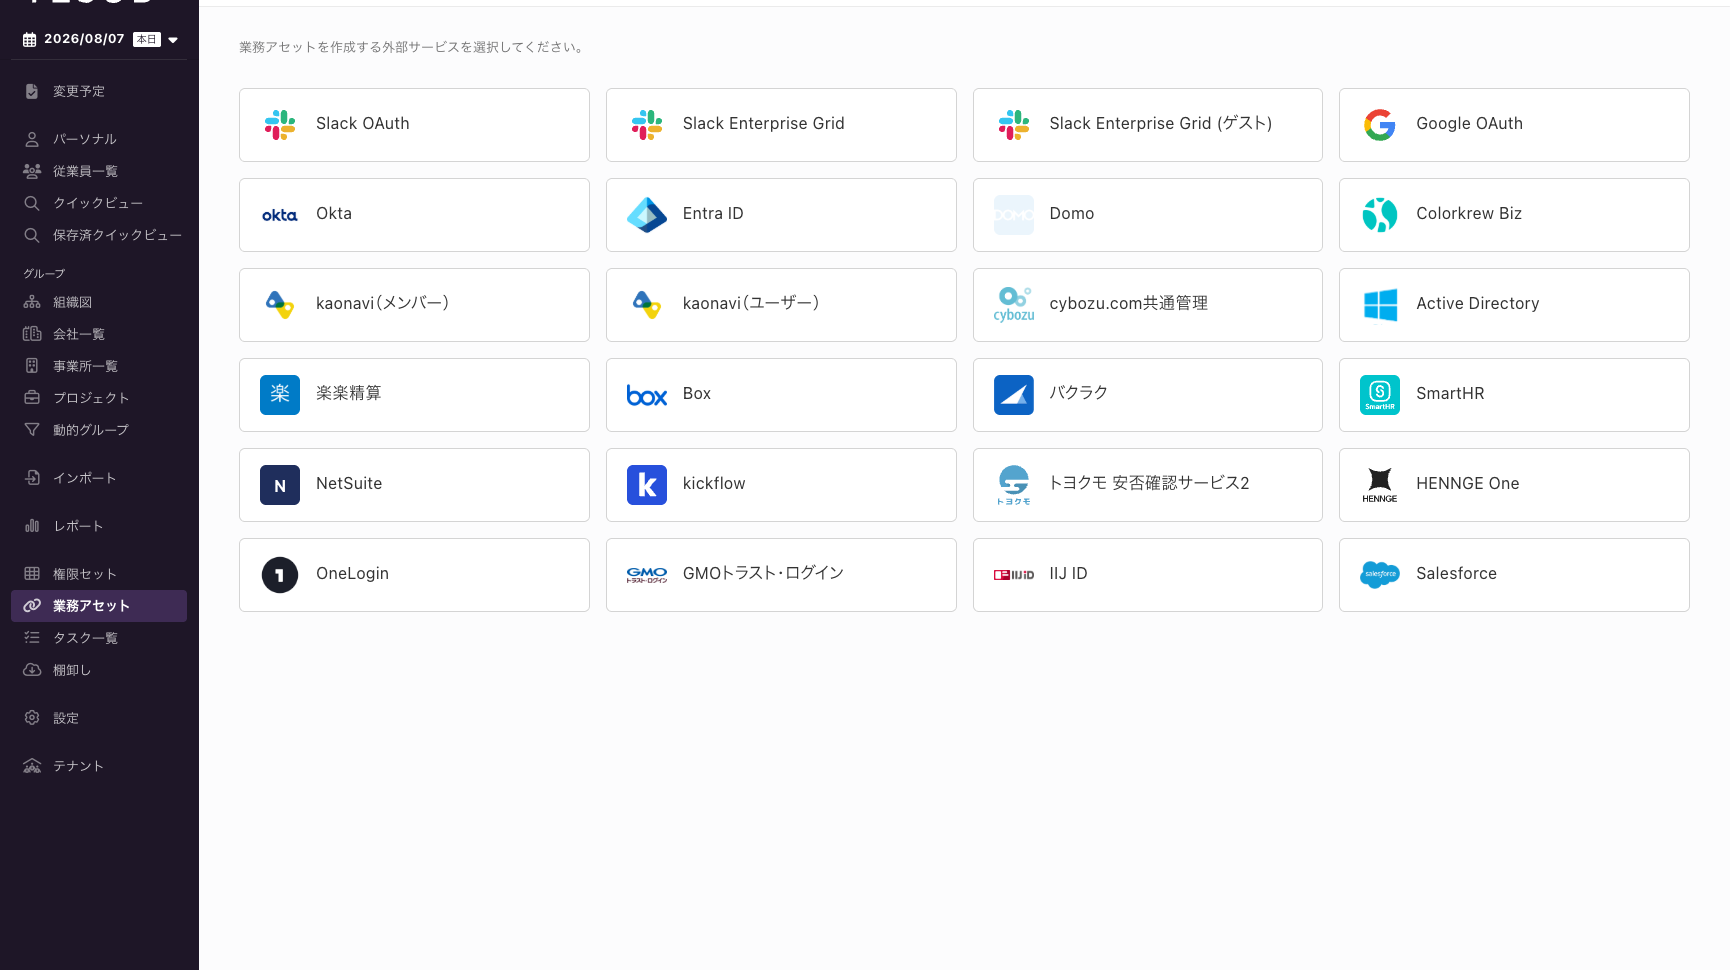
Task: Click the Okta logo icon
Action: (280, 215)
